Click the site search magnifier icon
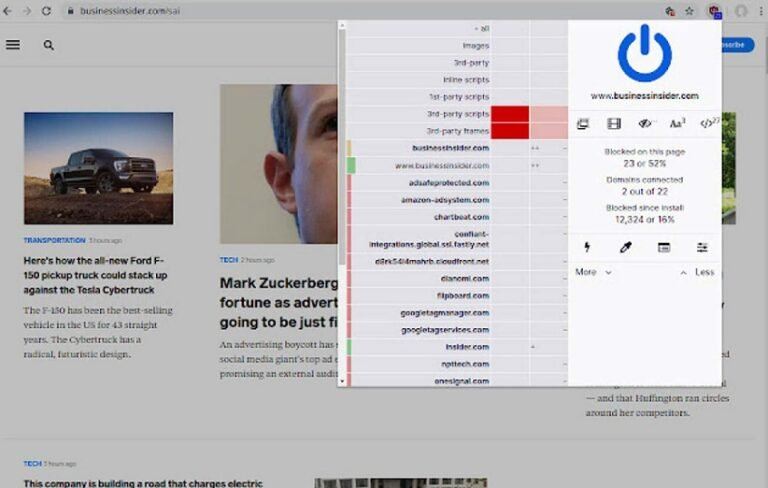Image resolution: width=768 pixels, height=488 pixels. coord(48,45)
